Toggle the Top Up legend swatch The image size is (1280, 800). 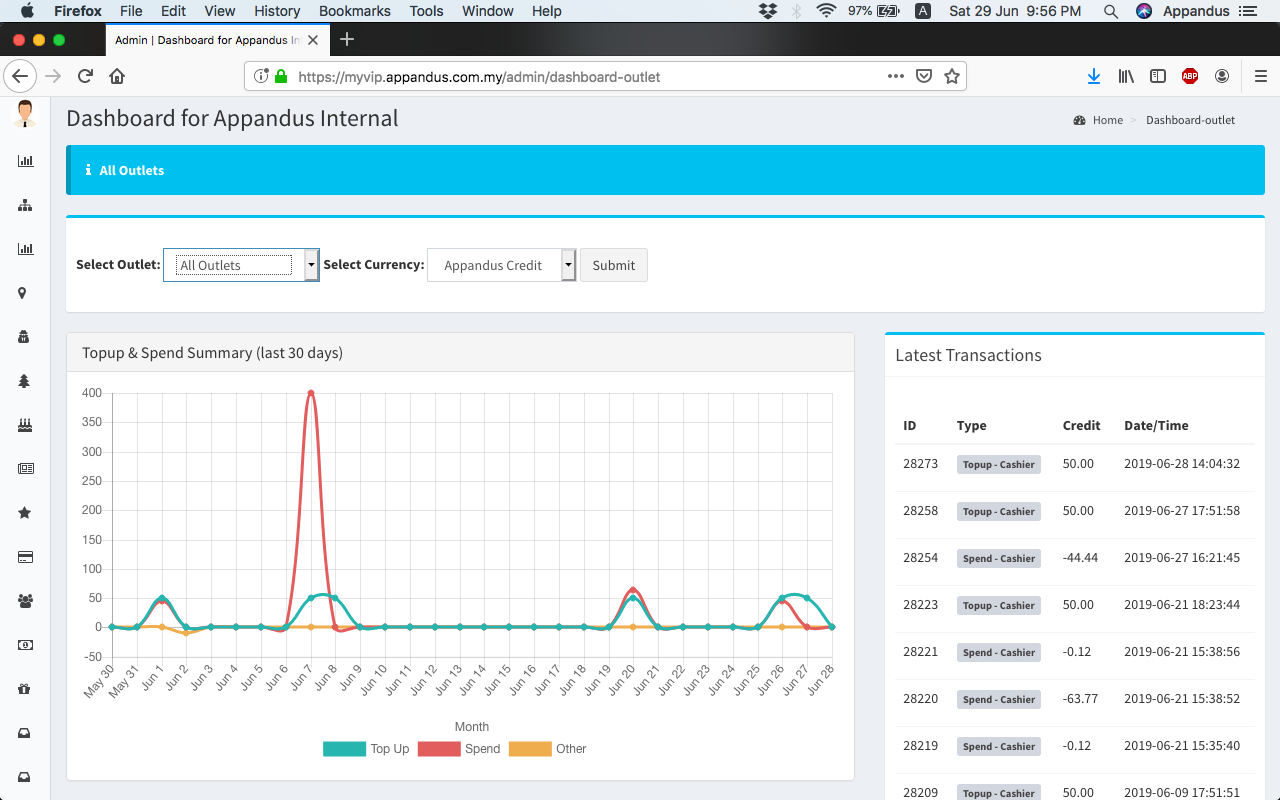pos(344,749)
